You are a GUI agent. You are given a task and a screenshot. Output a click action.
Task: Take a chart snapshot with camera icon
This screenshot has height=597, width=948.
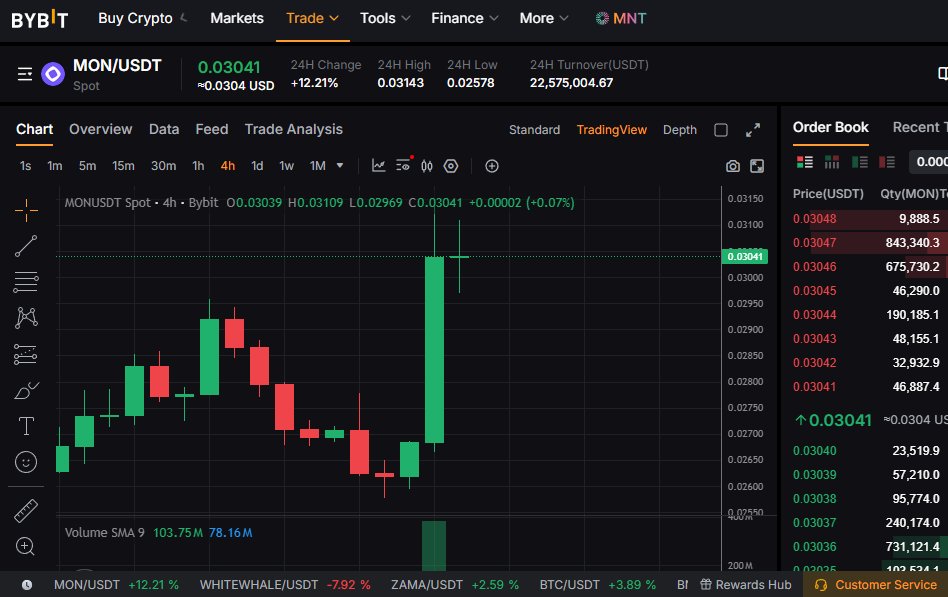point(733,166)
